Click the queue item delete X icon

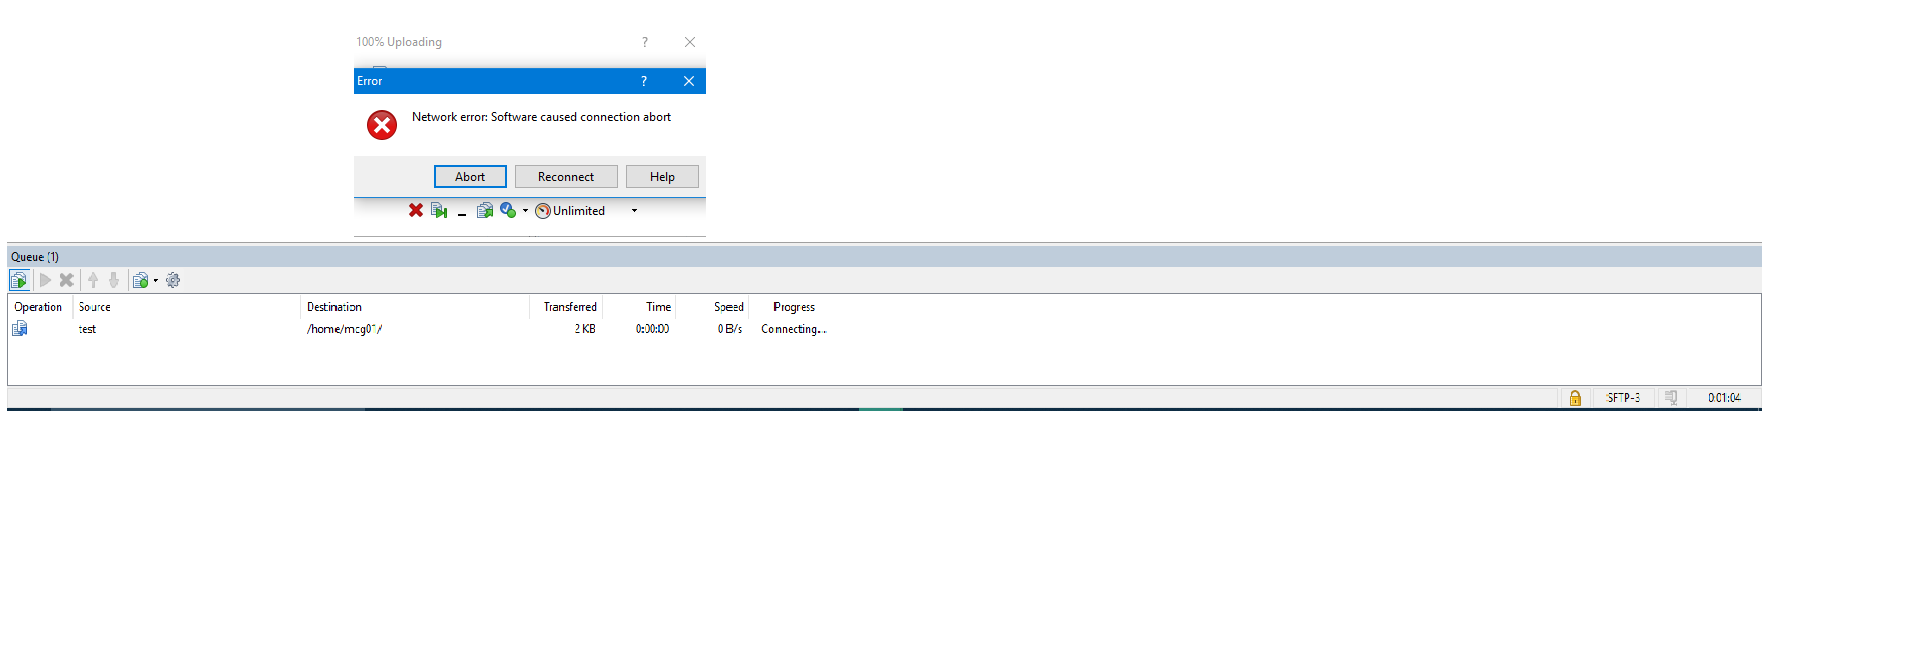point(67,281)
